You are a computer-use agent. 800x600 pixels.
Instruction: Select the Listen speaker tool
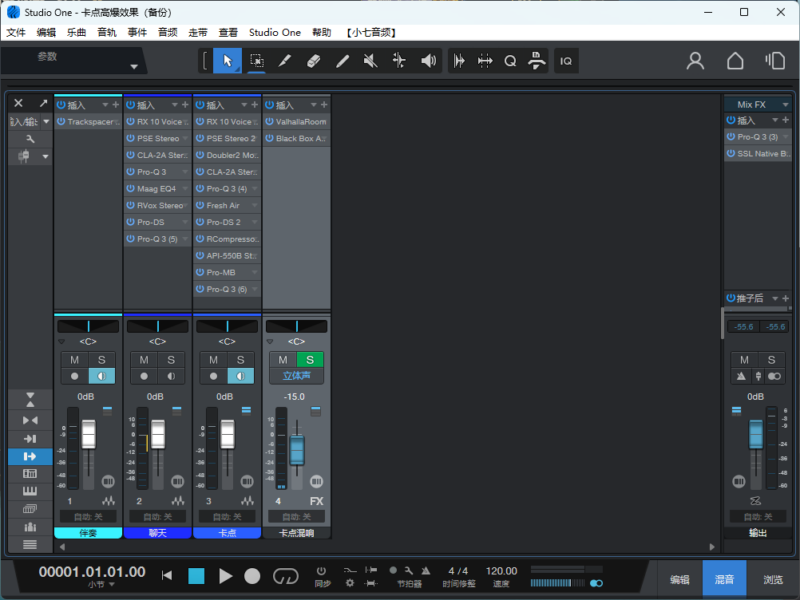pyautogui.click(x=428, y=61)
